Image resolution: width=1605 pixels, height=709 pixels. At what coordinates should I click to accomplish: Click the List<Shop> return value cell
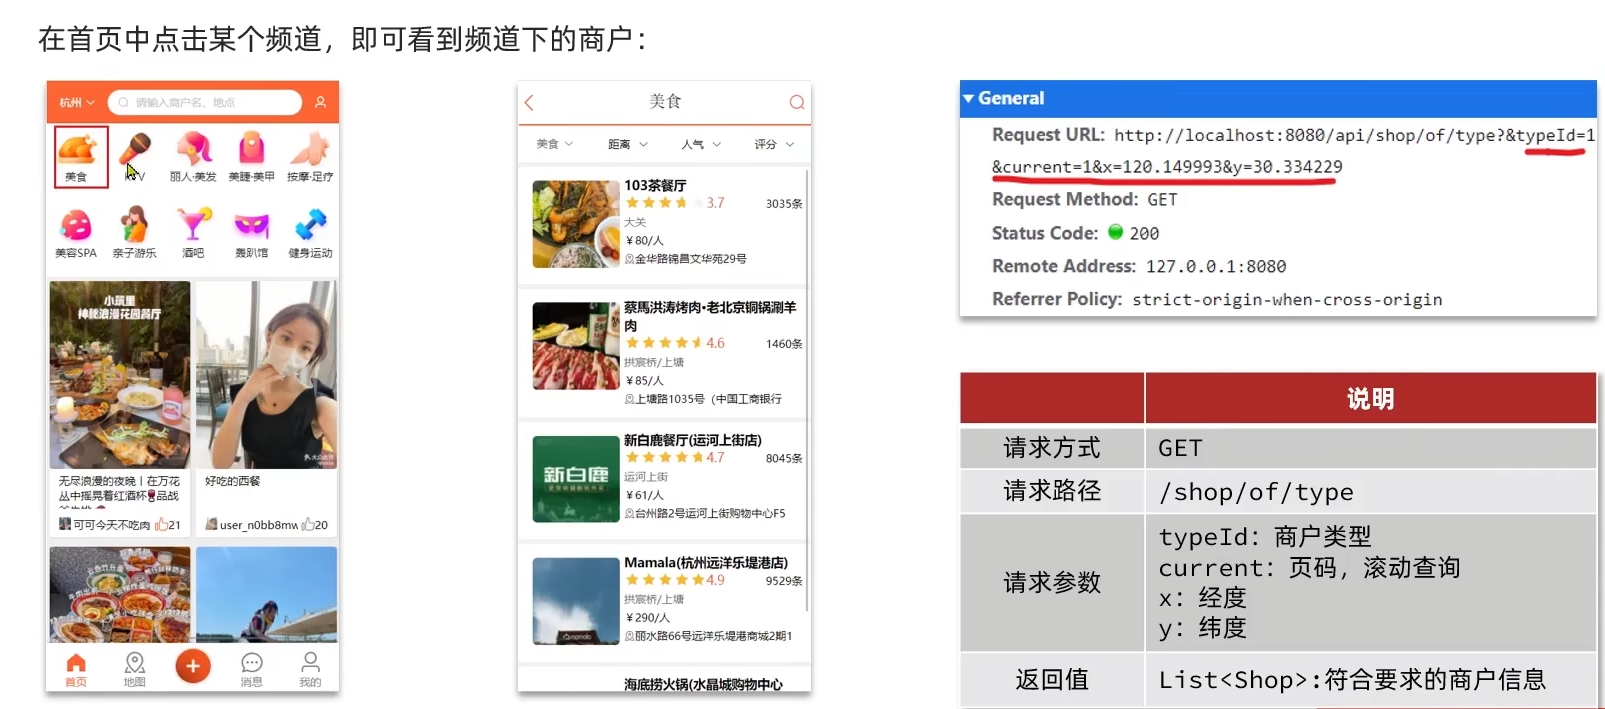click(1370, 680)
